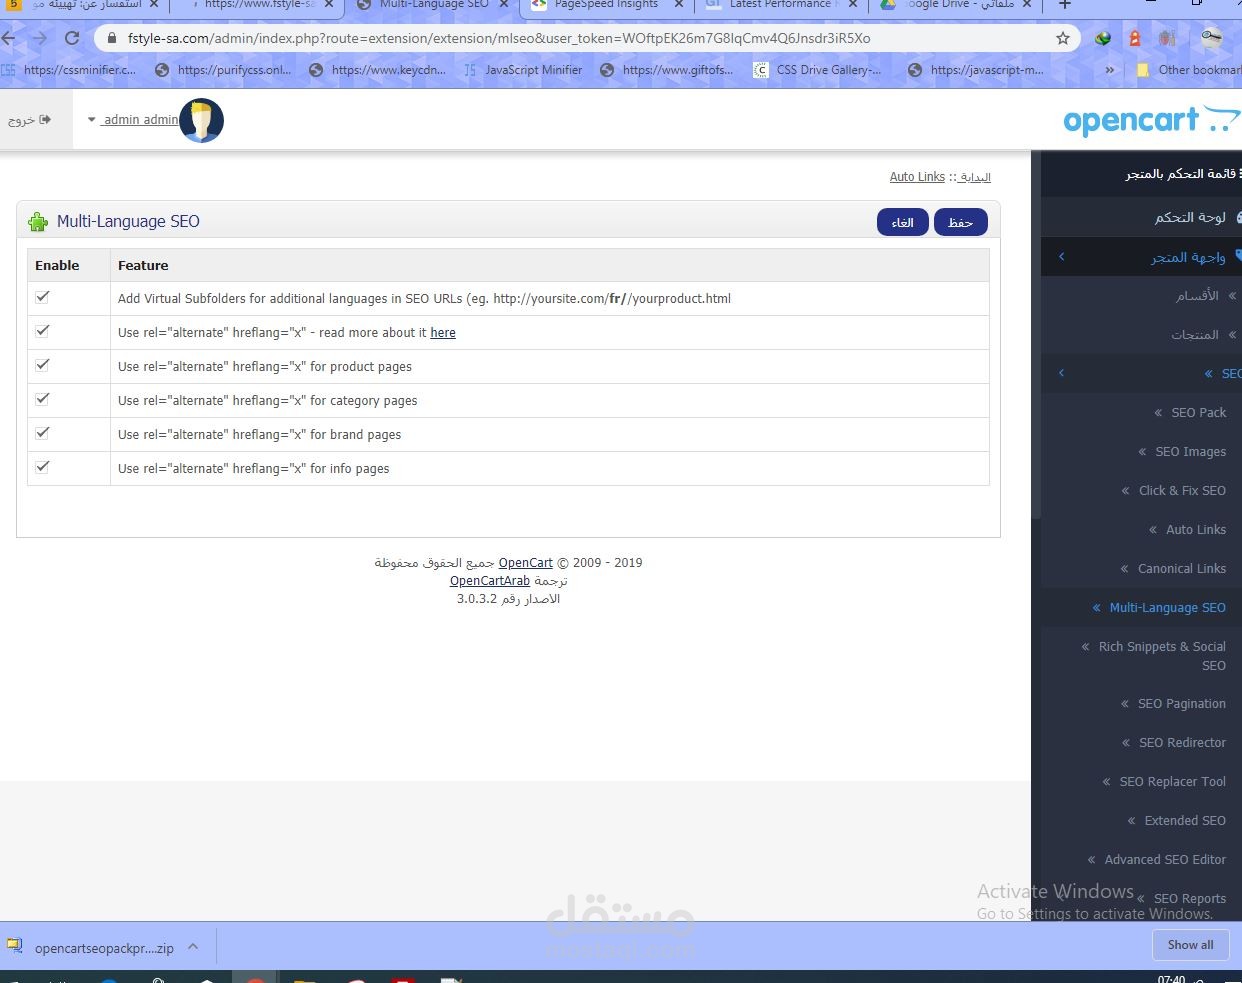Viewport: 1242px width, 983px height.
Task: Open المنتجات products menu item
Action: click(1195, 335)
